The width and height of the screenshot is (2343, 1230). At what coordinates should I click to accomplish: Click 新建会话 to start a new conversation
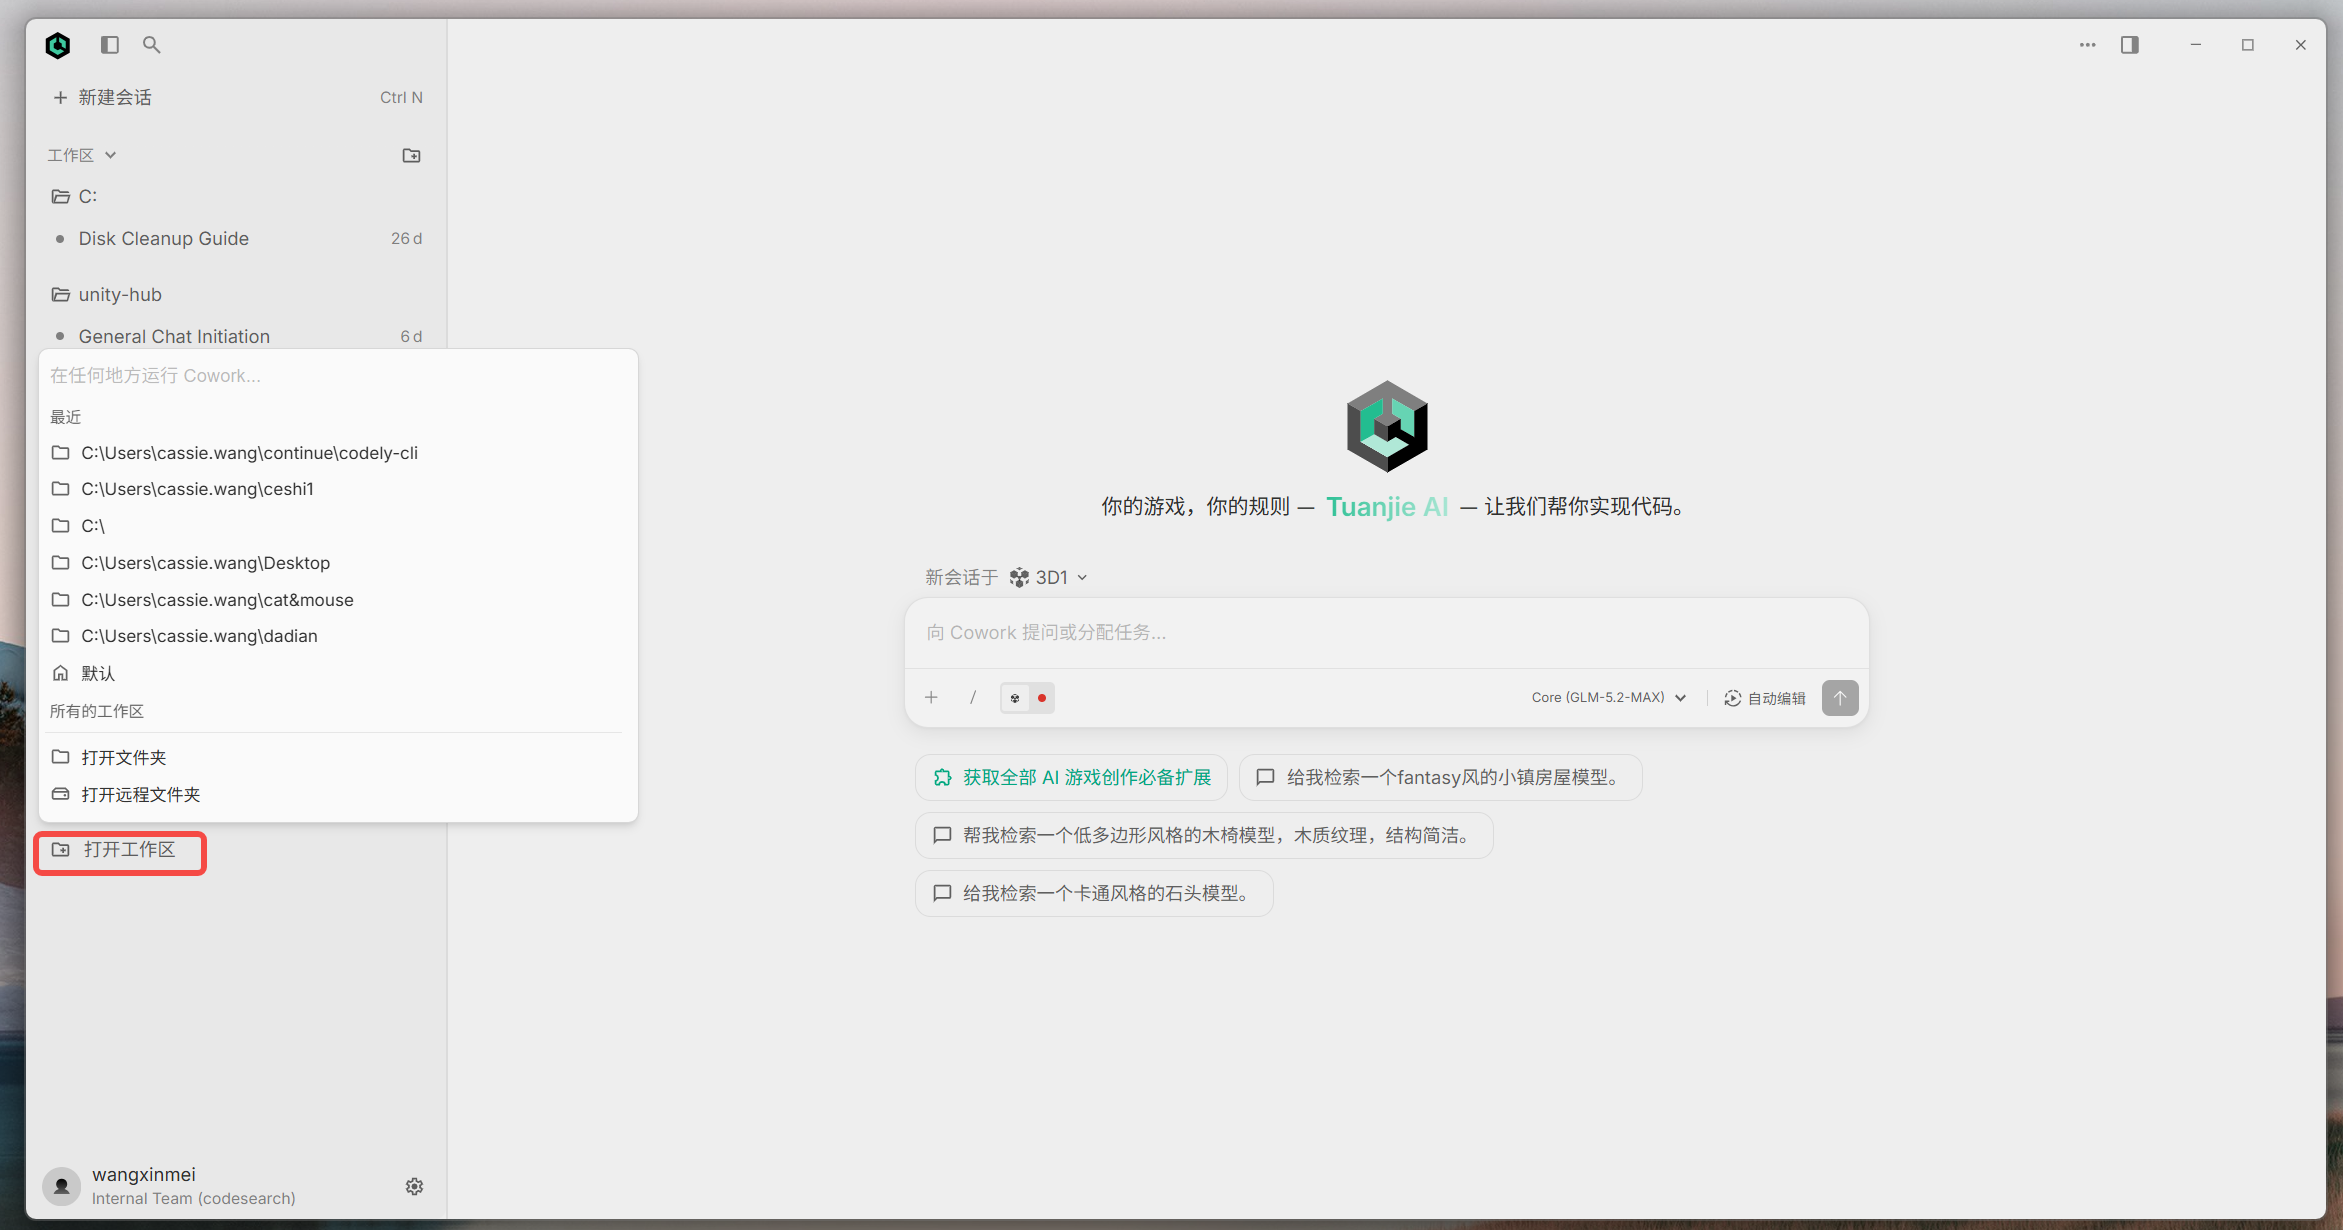tap(236, 97)
